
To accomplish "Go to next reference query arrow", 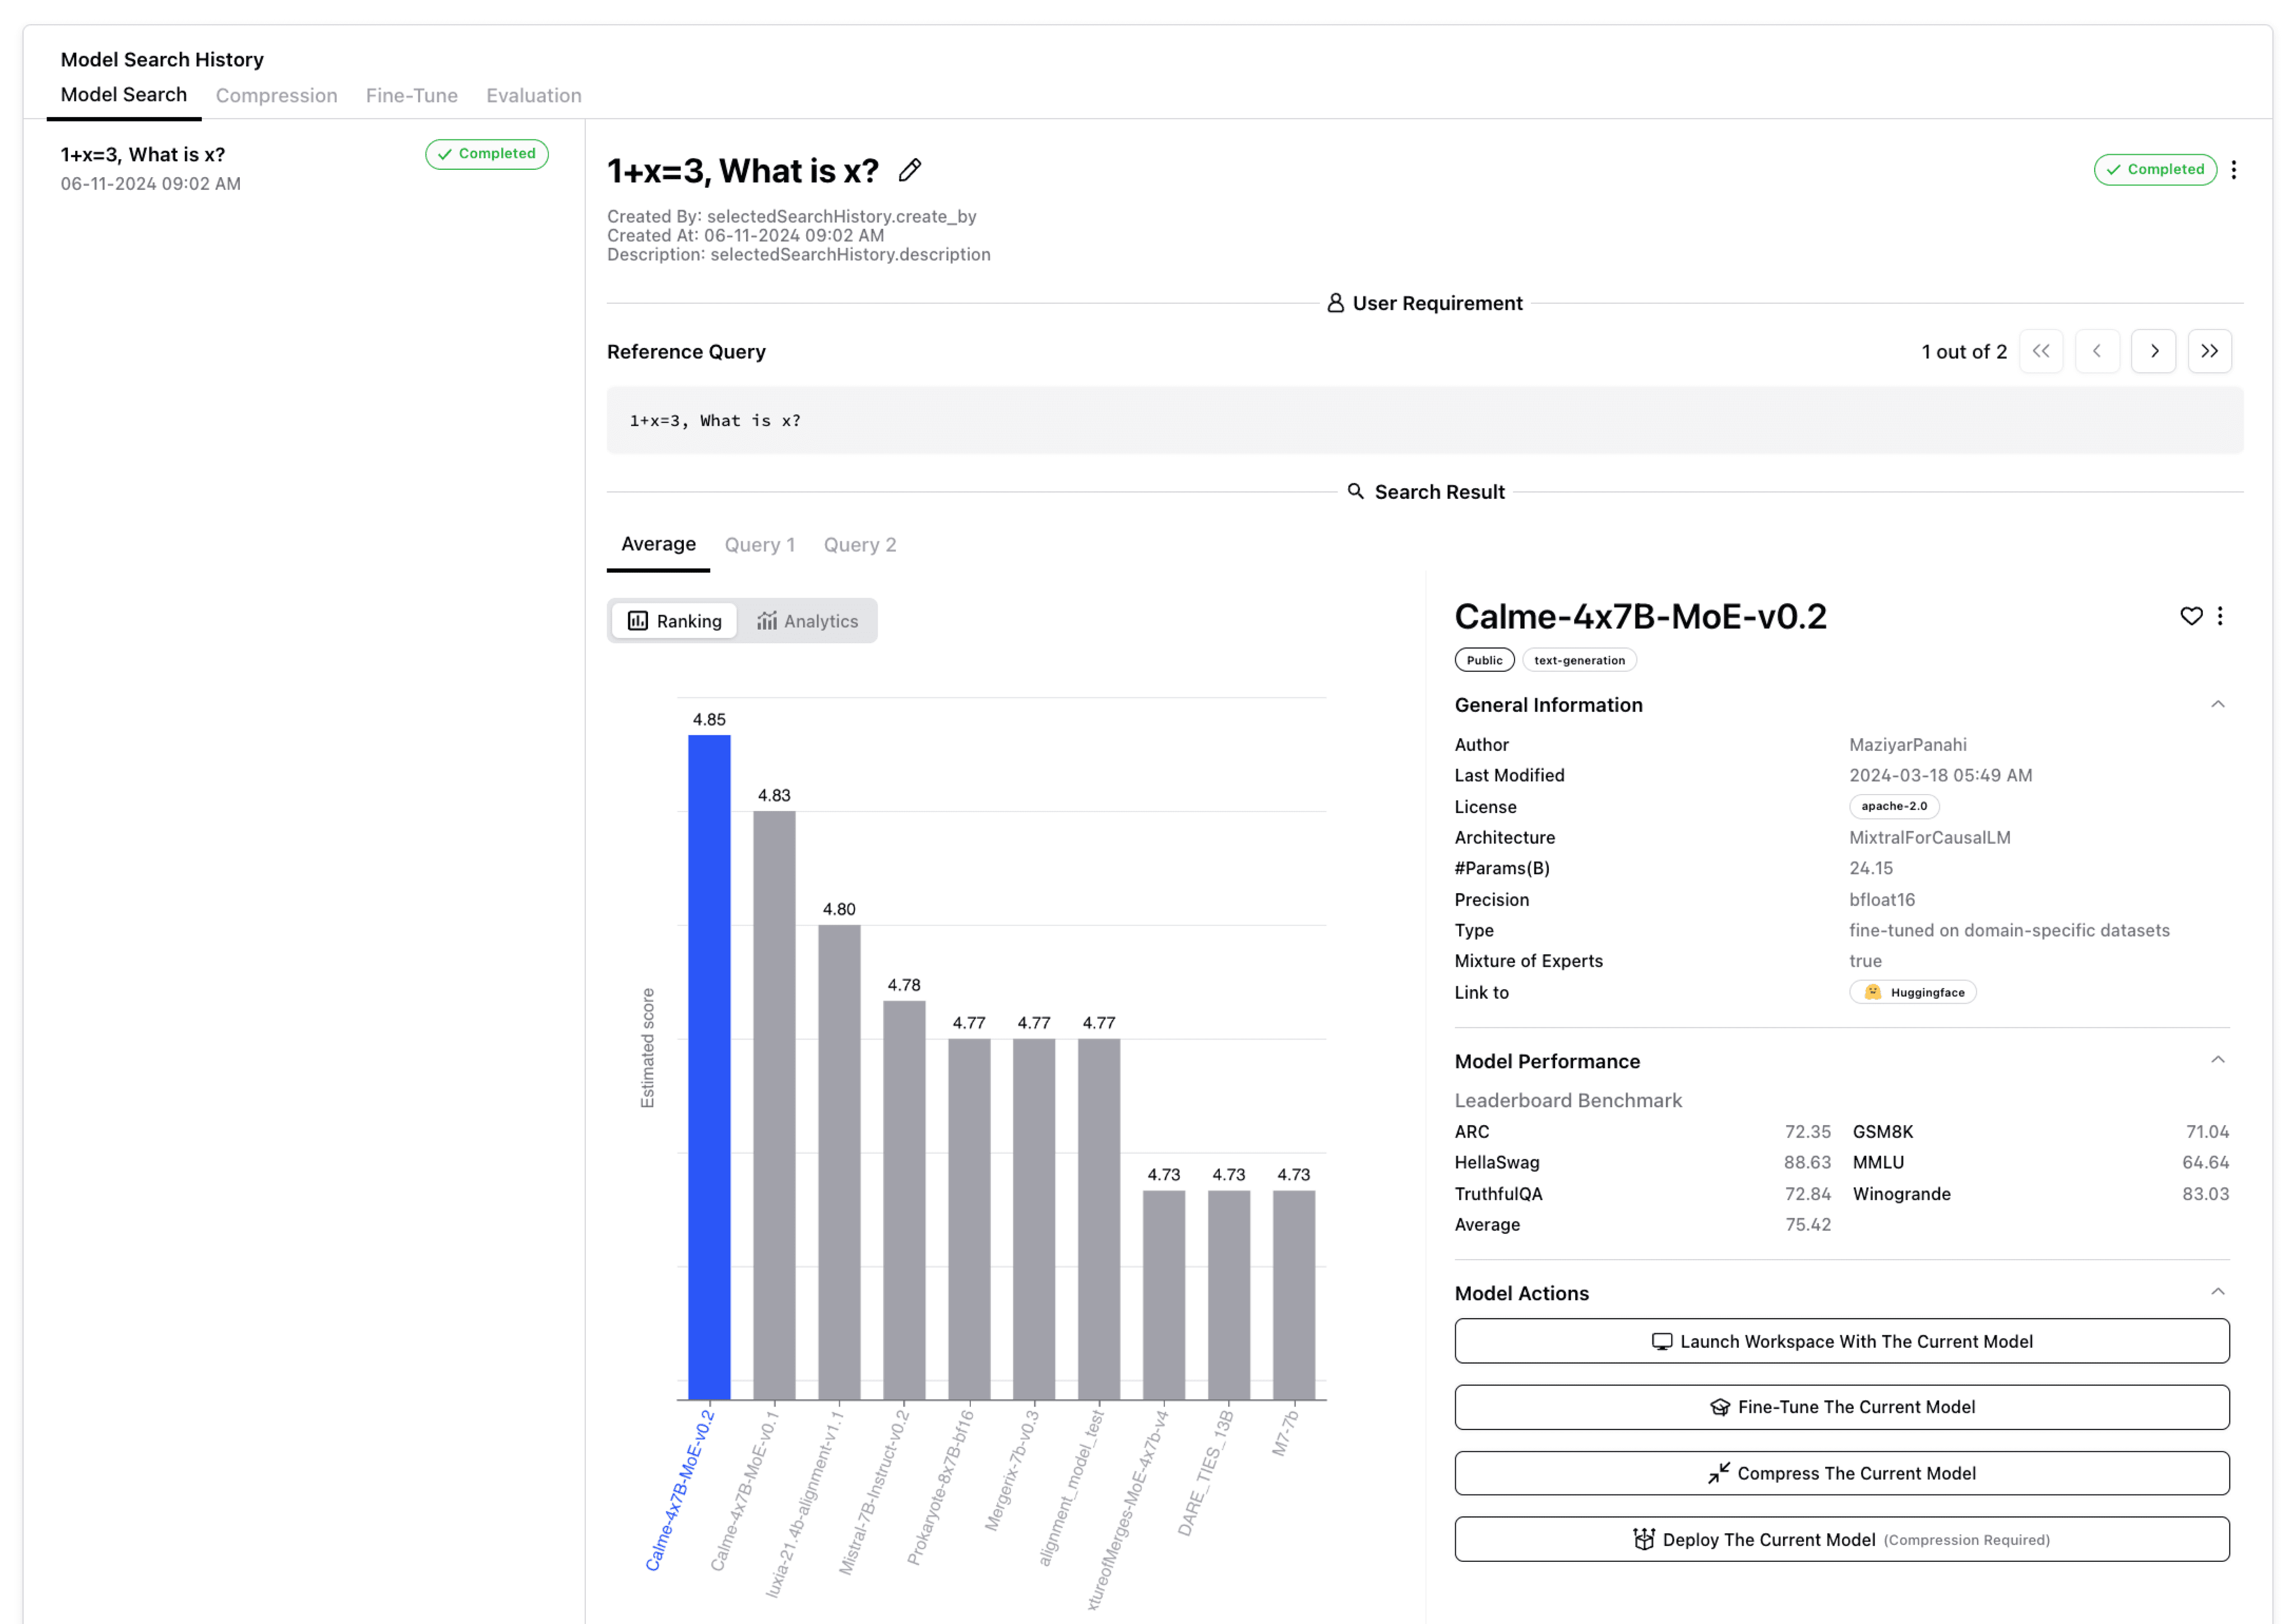I will (2153, 351).
